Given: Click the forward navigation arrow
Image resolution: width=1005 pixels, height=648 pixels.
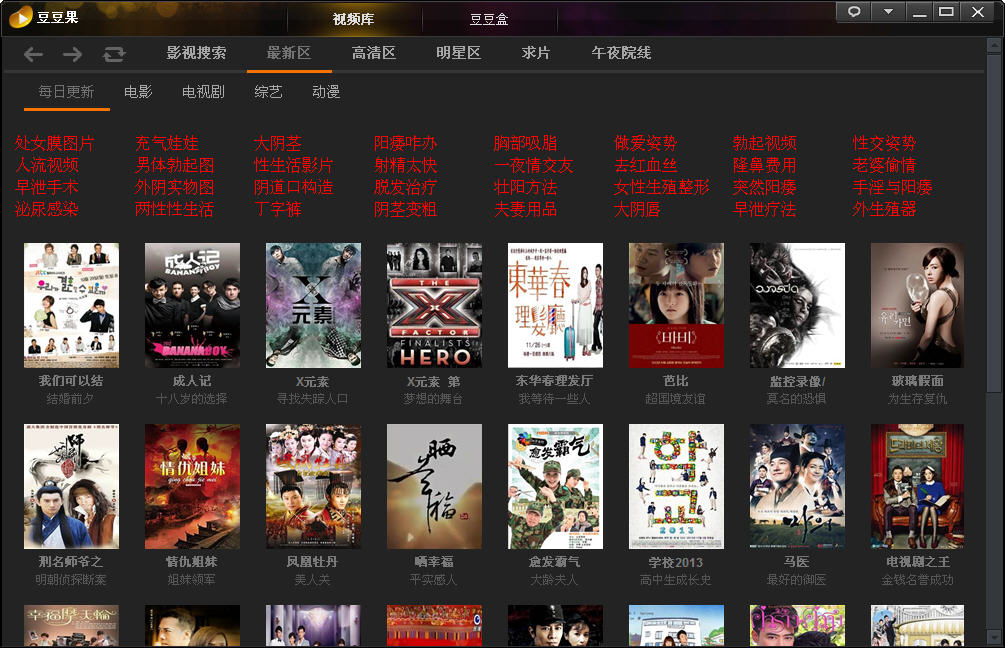Looking at the screenshot, I should click(x=73, y=54).
